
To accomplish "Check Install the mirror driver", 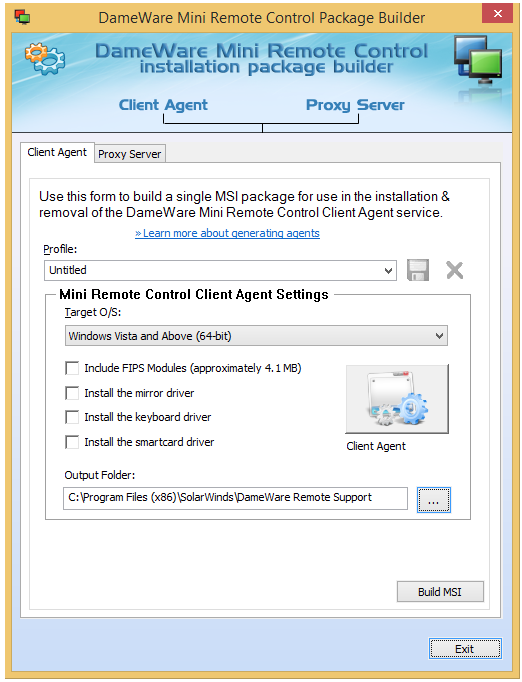I will point(72,393).
